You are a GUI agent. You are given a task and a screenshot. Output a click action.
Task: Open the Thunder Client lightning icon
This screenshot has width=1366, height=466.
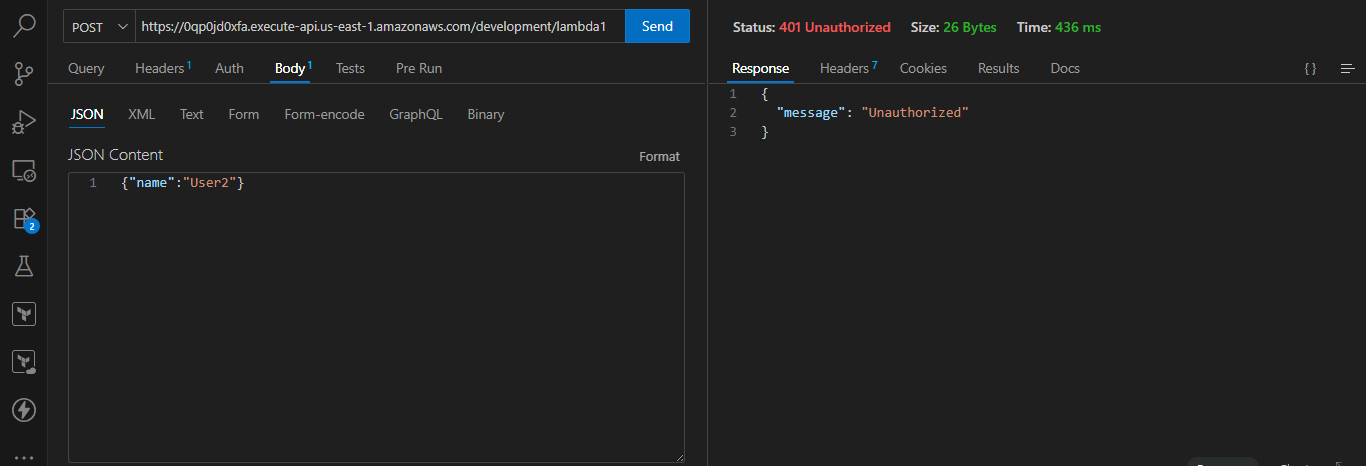(24, 410)
